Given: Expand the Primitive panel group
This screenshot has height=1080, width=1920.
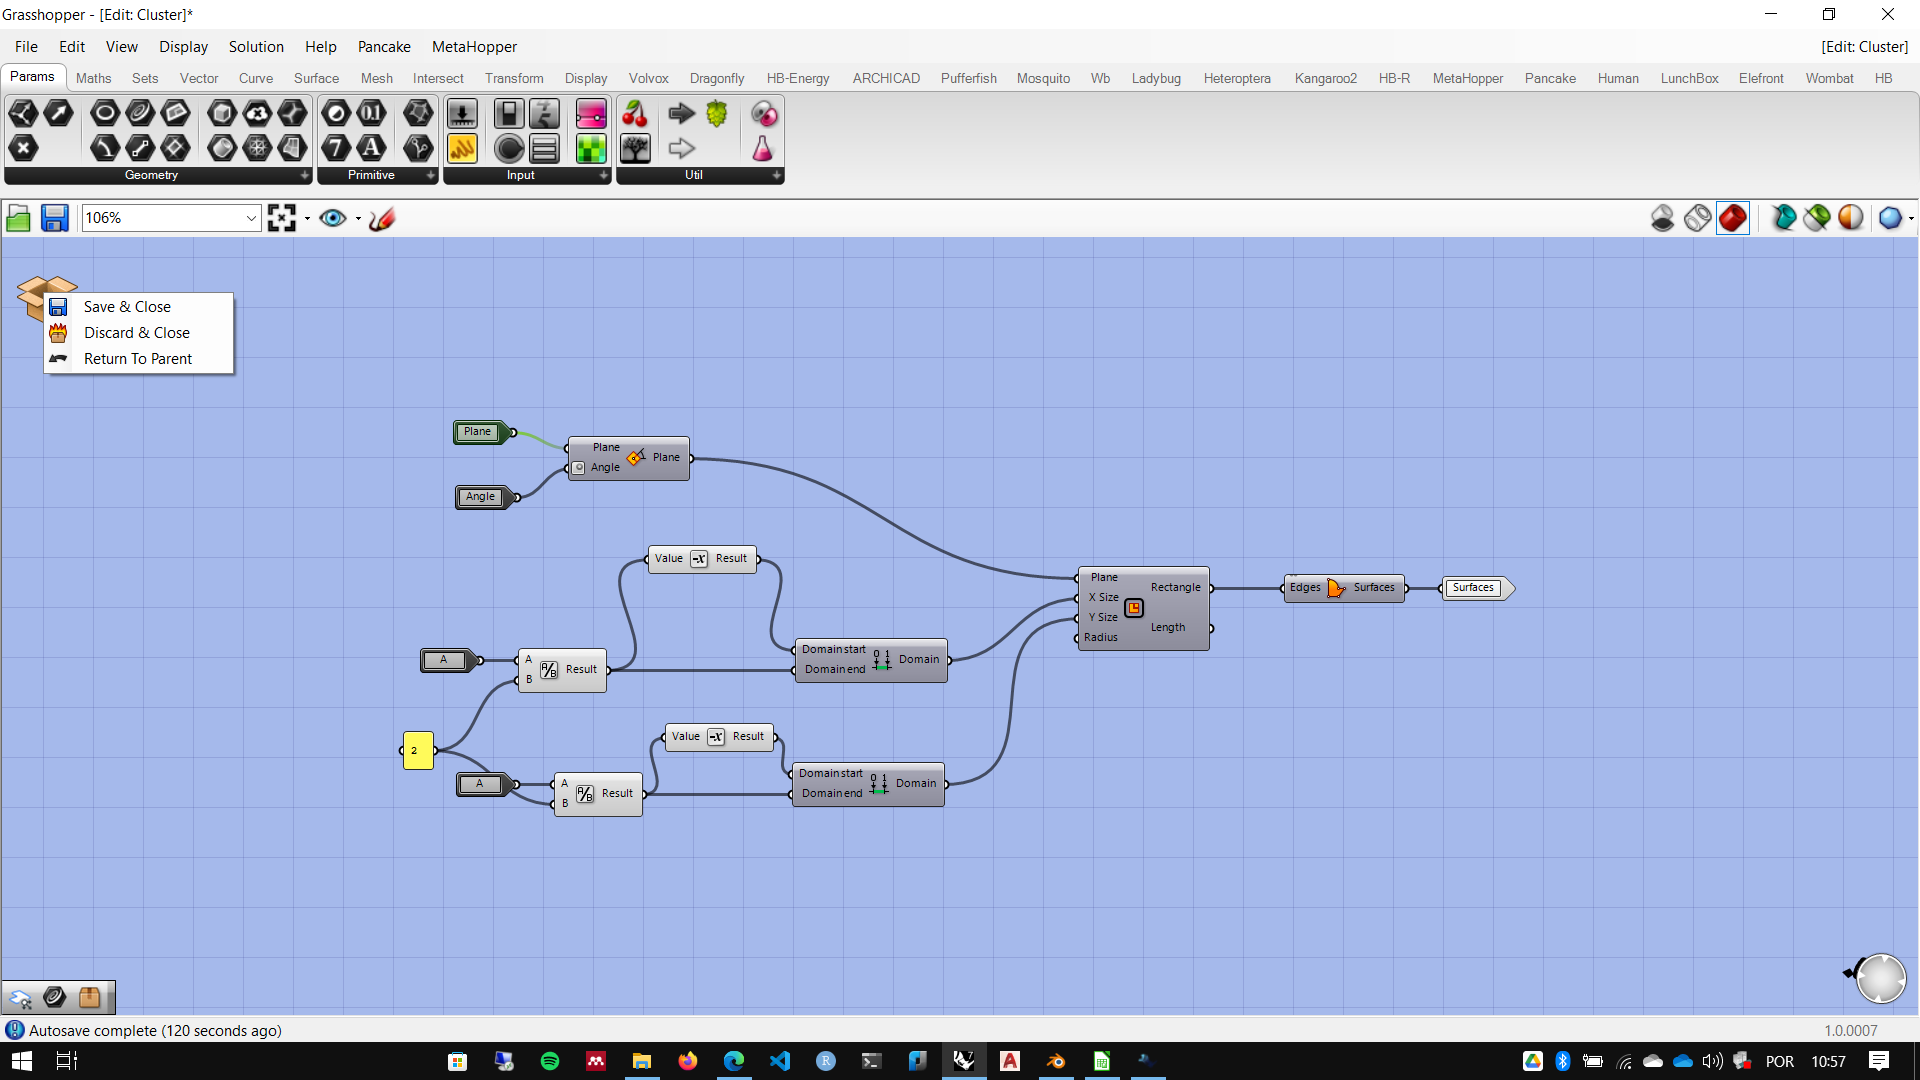Looking at the screenshot, I should (431, 175).
